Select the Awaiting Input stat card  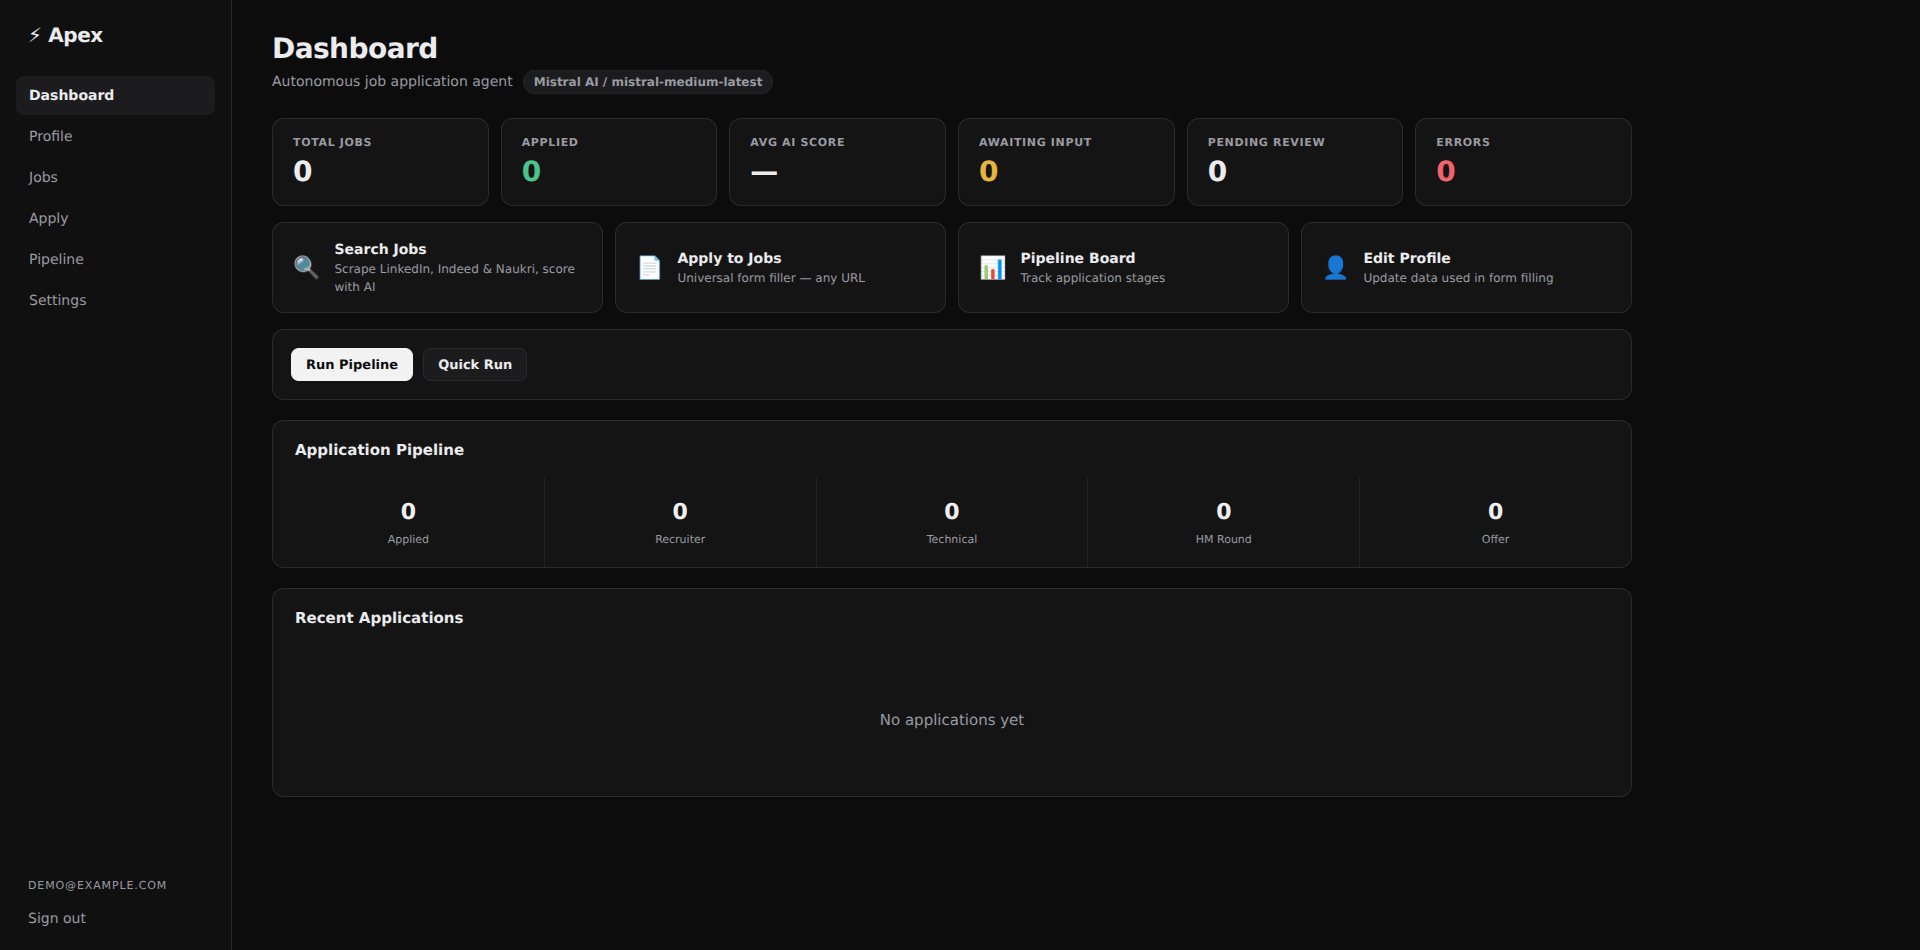[x=1066, y=162]
